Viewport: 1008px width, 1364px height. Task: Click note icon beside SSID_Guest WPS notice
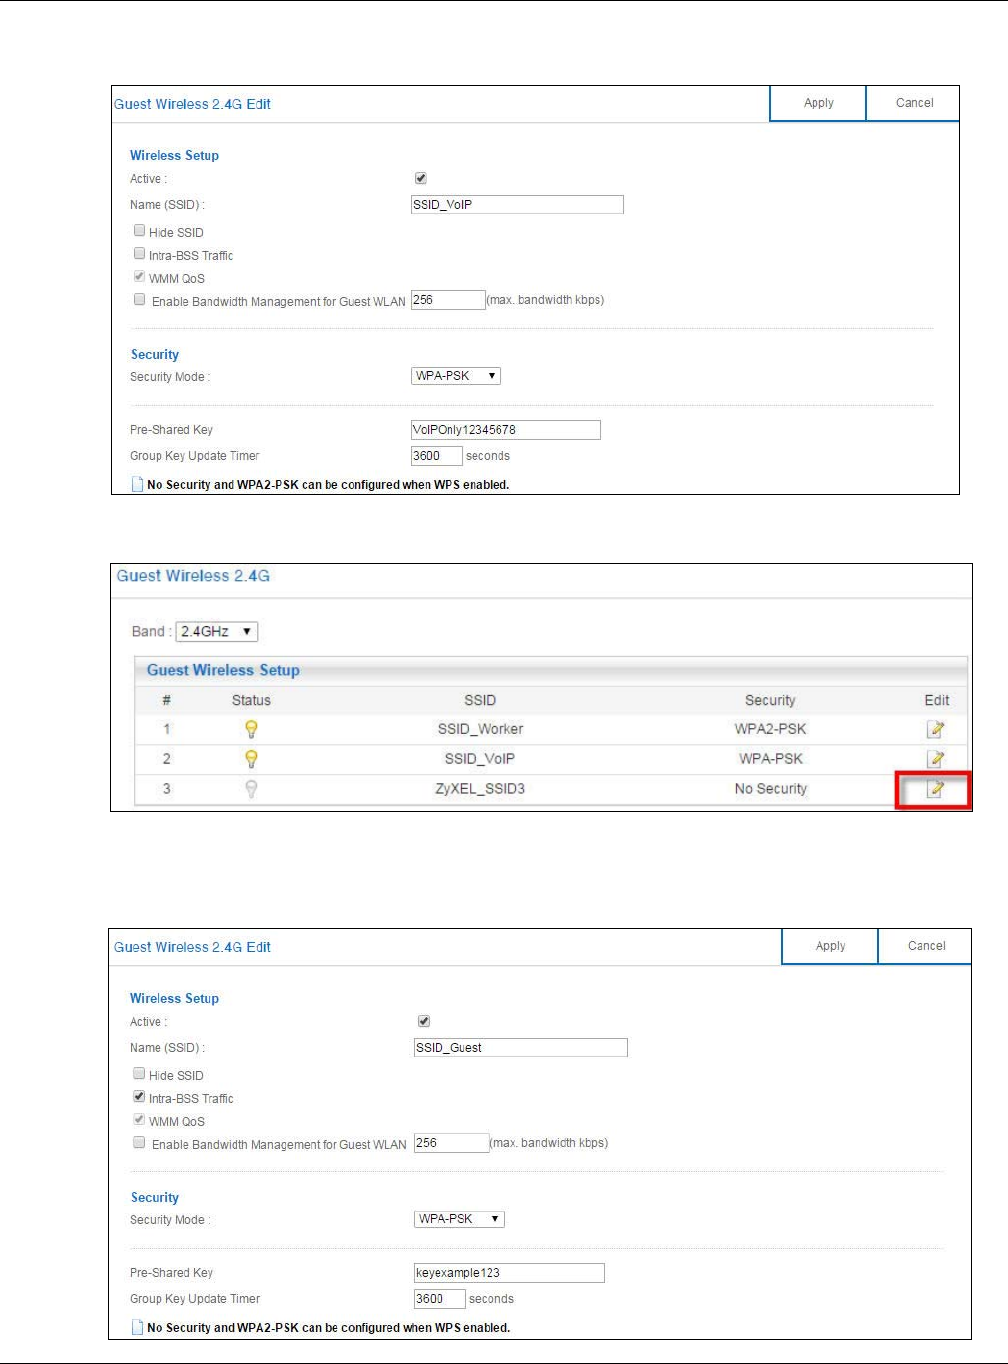[138, 1327]
